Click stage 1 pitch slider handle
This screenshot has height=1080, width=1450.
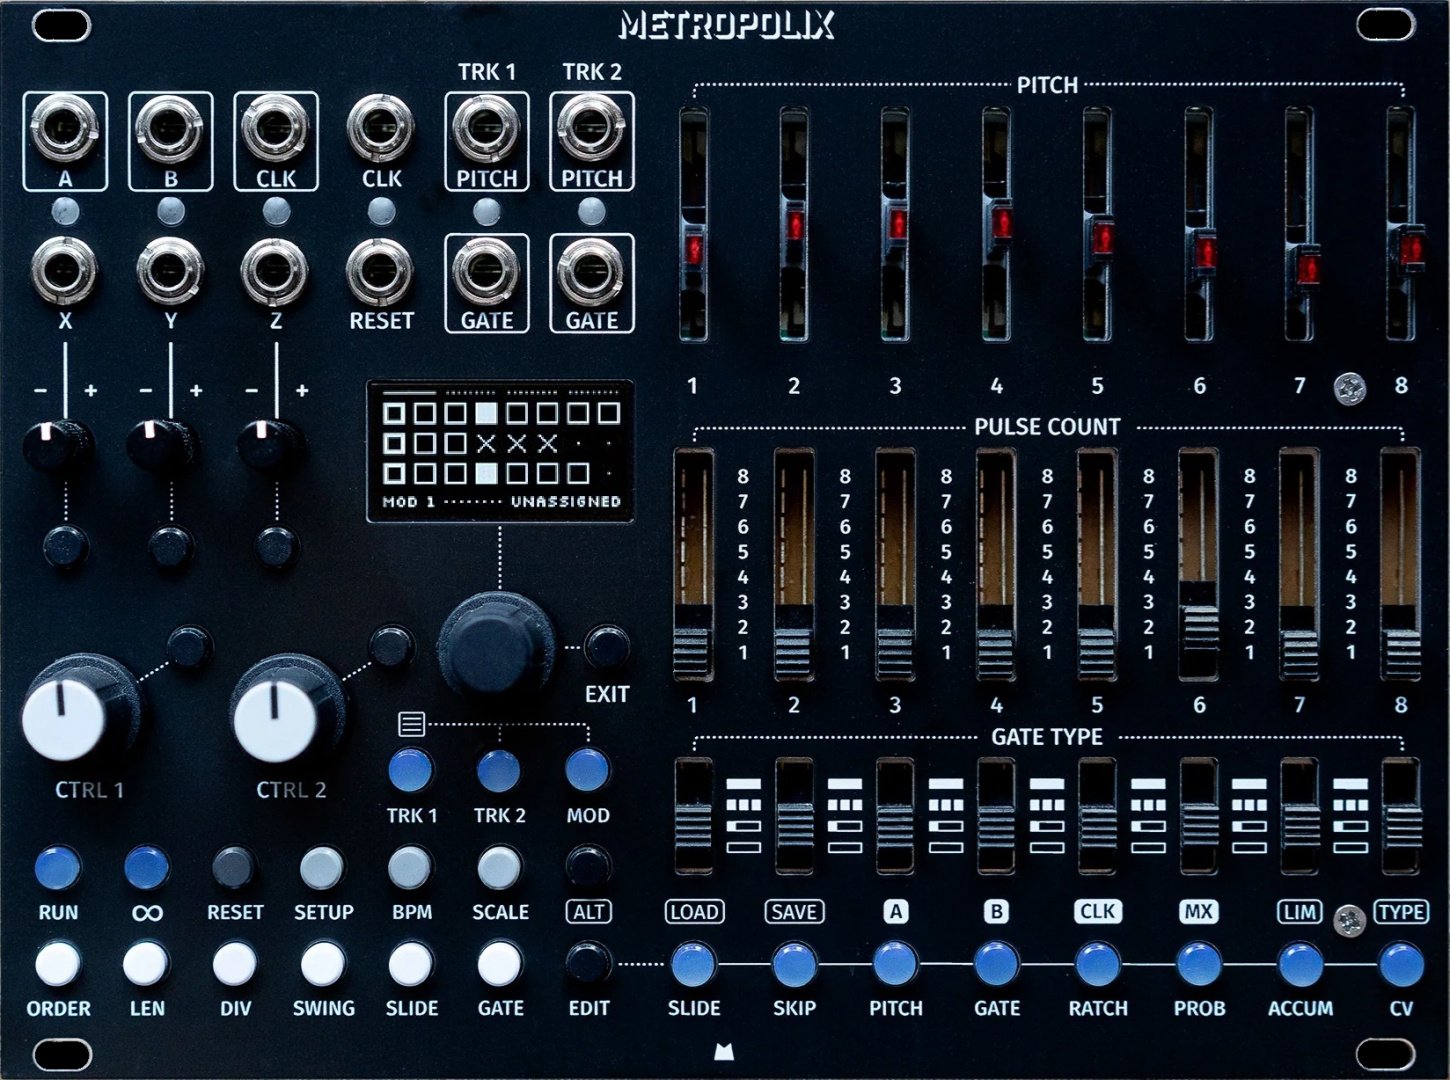(x=692, y=248)
